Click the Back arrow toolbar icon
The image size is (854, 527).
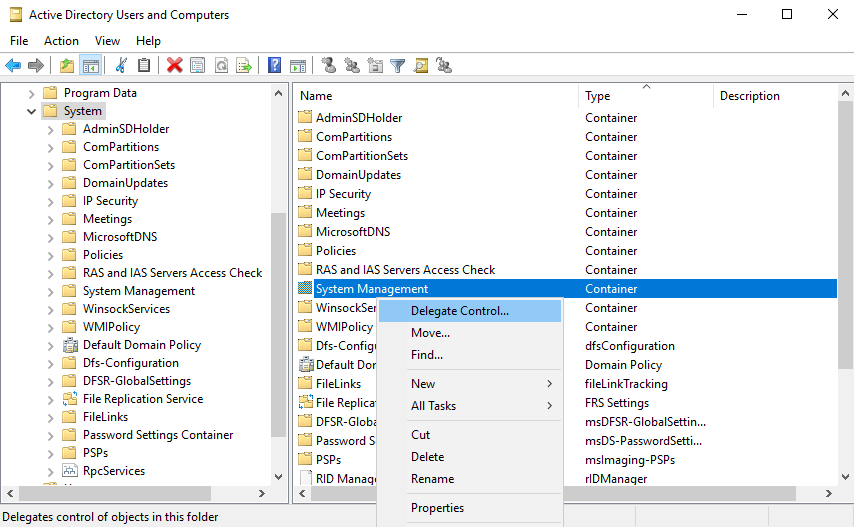point(13,66)
